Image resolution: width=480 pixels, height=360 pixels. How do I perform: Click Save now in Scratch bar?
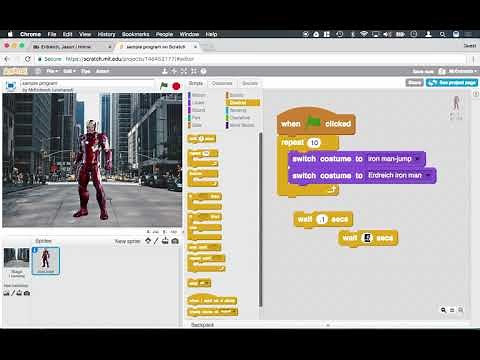pos(423,71)
